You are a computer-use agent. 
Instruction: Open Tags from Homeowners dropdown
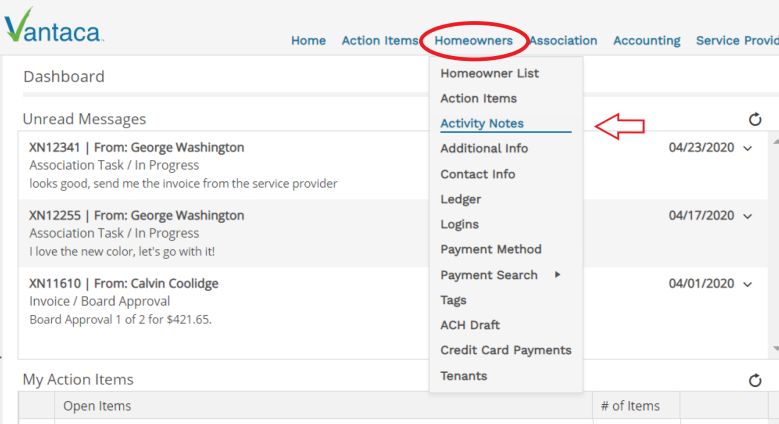[x=453, y=300]
